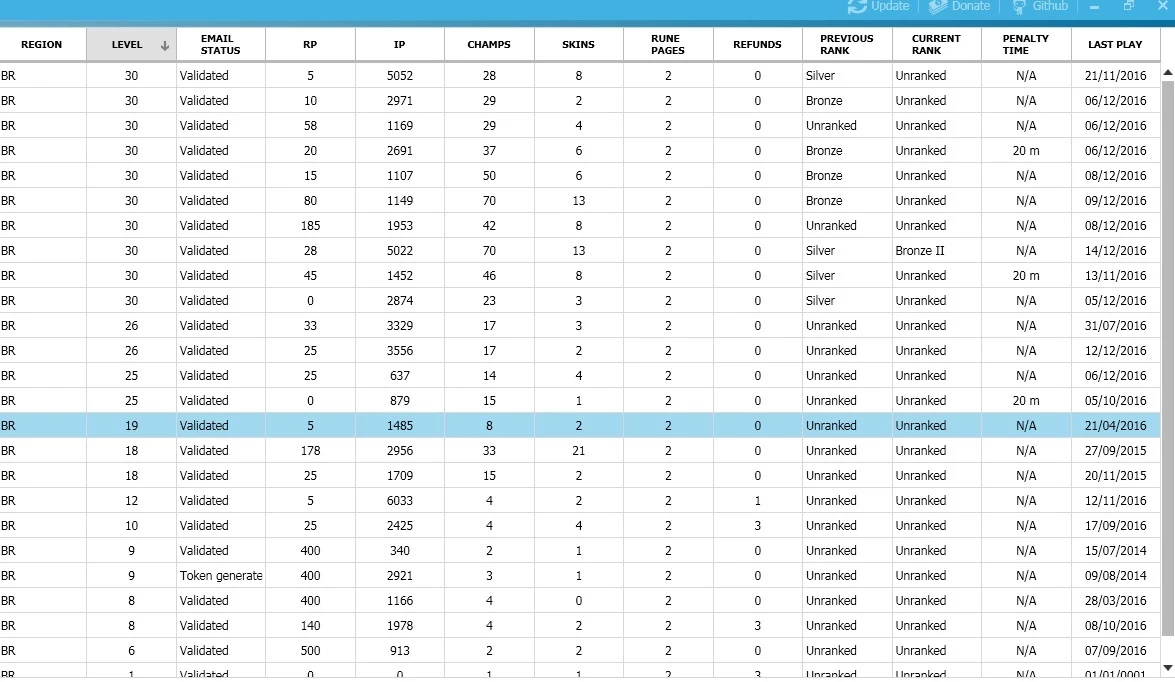This screenshot has width=1175, height=682.
Task: Click the Donate text link
Action: [x=970, y=6]
